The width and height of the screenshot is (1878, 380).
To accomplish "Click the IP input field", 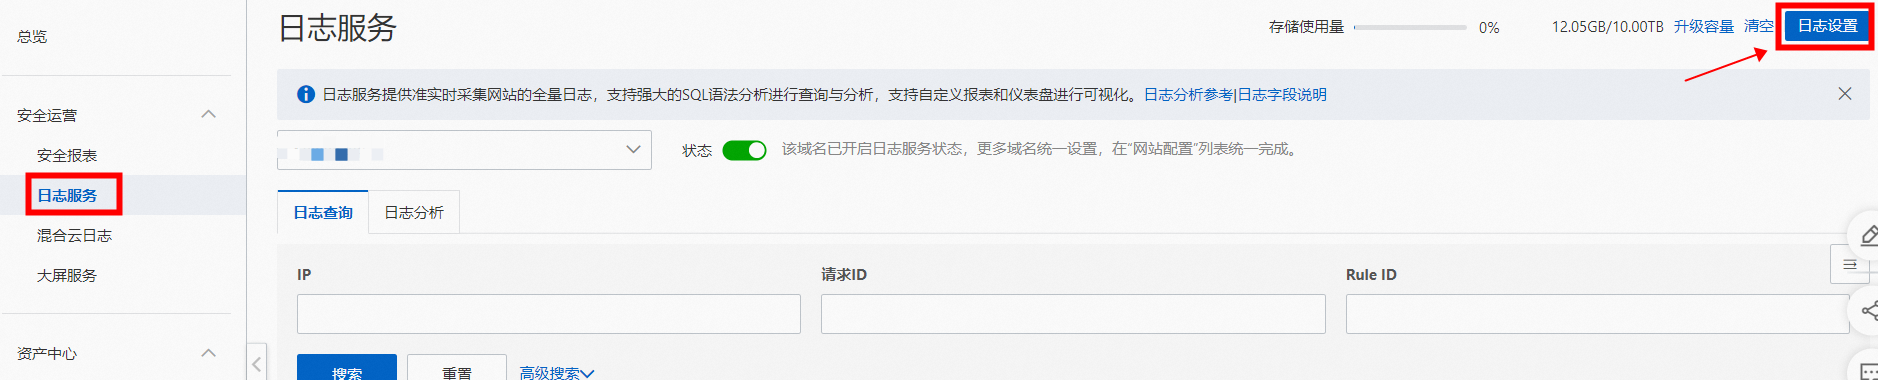I will click(x=548, y=314).
